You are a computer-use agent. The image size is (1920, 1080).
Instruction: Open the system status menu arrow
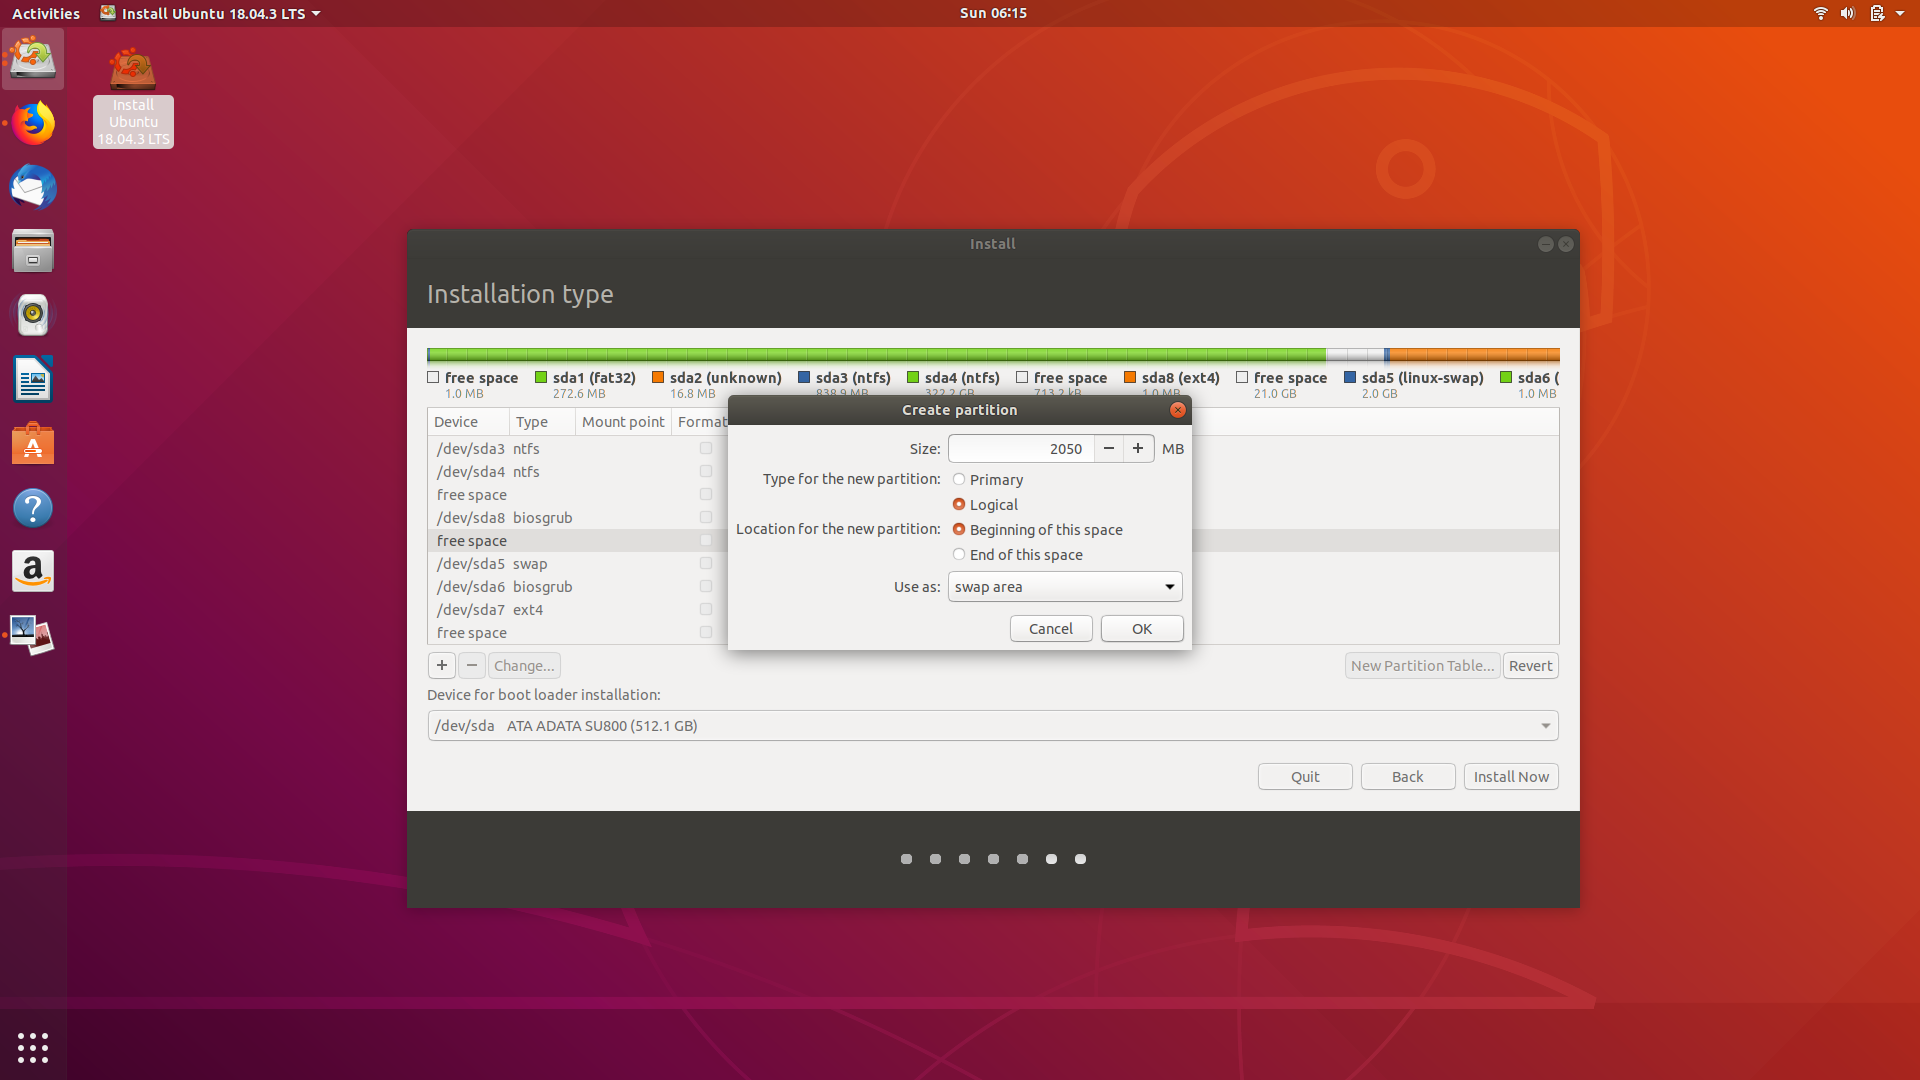(1899, 14)
